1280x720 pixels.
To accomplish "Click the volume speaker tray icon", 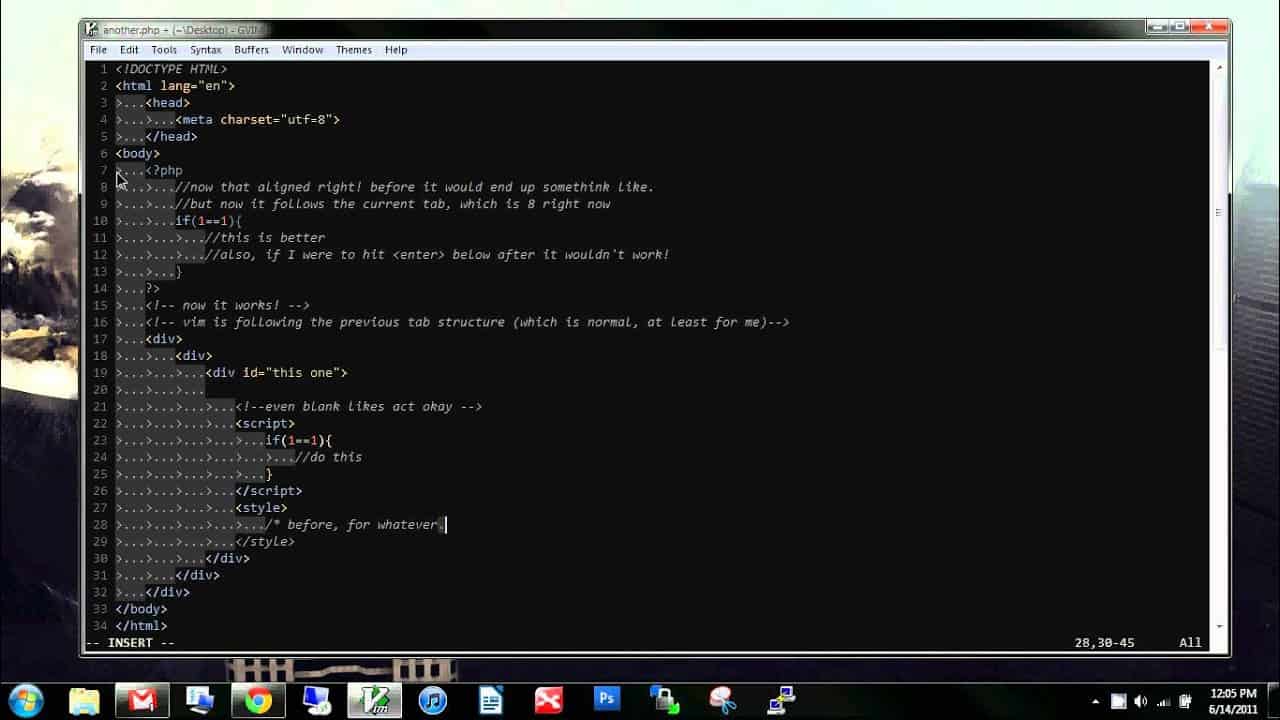I will [1141, 701].
